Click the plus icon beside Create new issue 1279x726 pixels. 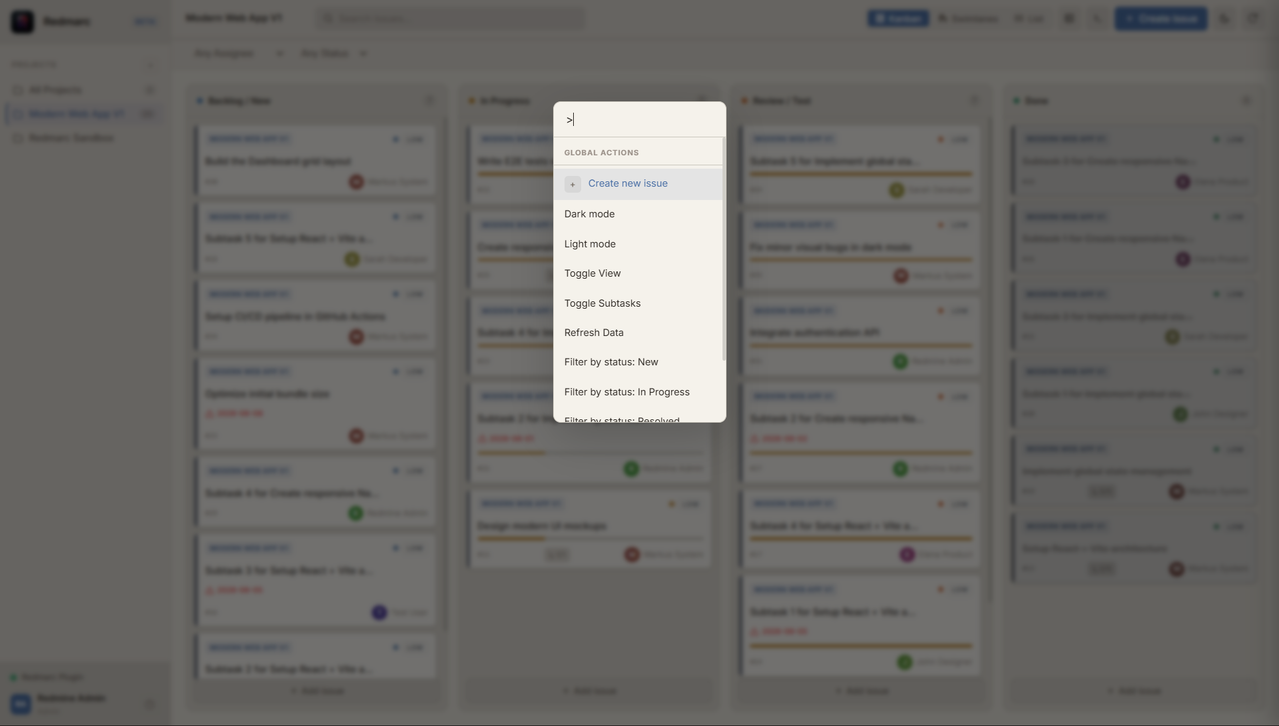pyautogui.click(x=573, y=184)
